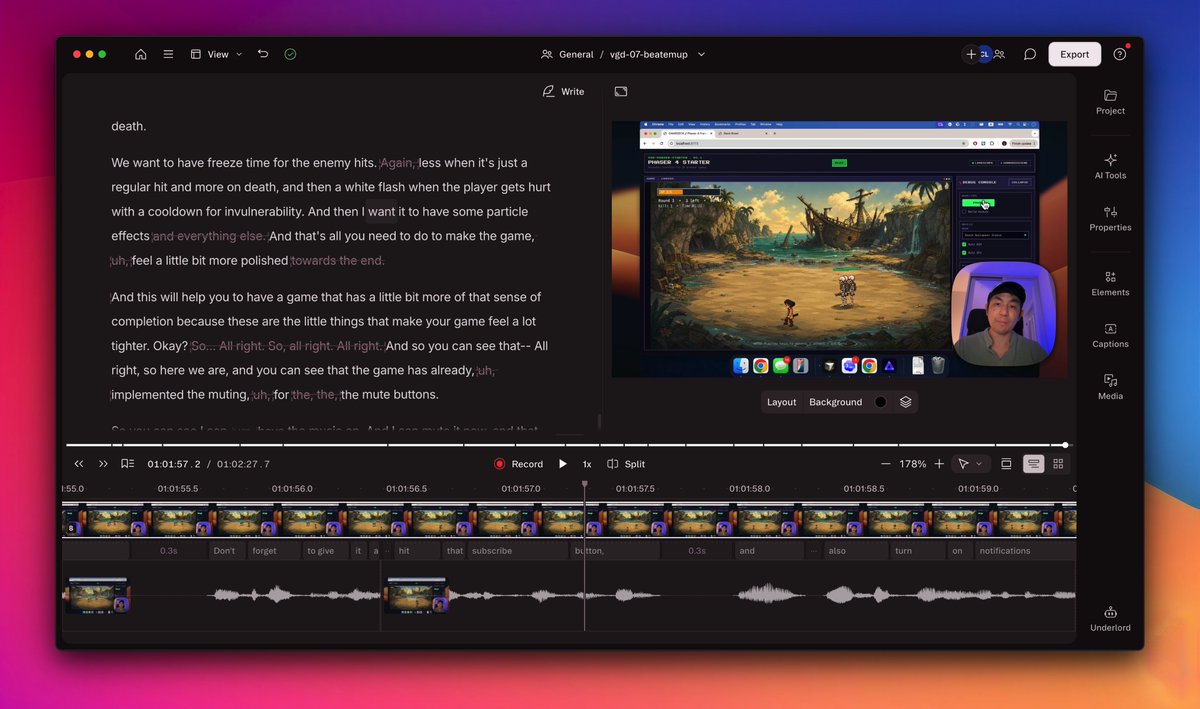This screenshot has width=1200, height=709.
Task: Click the progress bar end handle
Action: point(1065,445)
